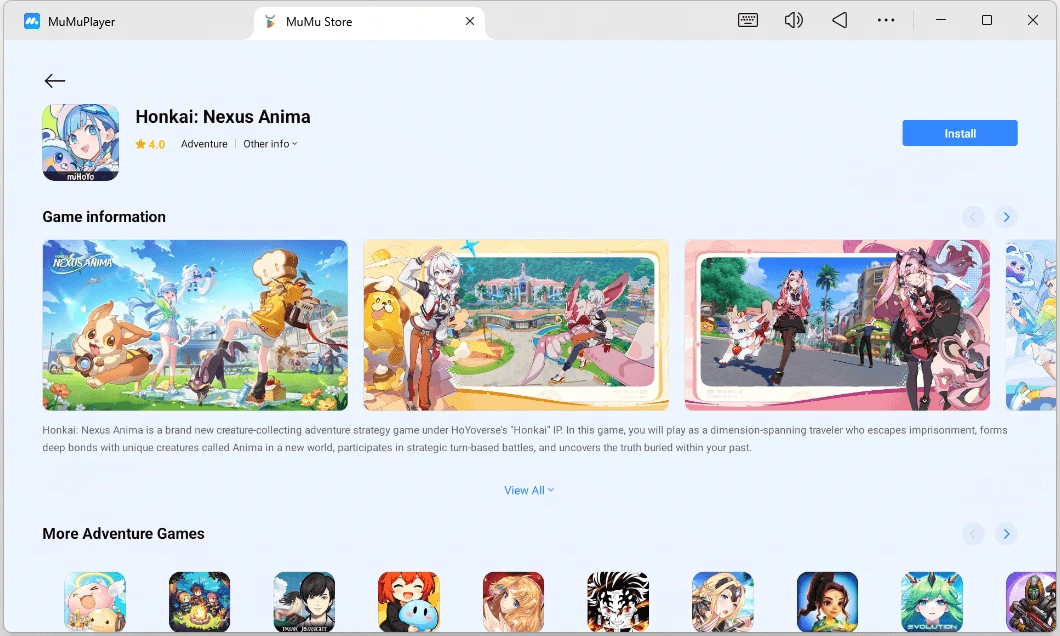Open the red-haired girl with blue slime game
This screenshot has height=636, width=1060.
coord(409,602)
